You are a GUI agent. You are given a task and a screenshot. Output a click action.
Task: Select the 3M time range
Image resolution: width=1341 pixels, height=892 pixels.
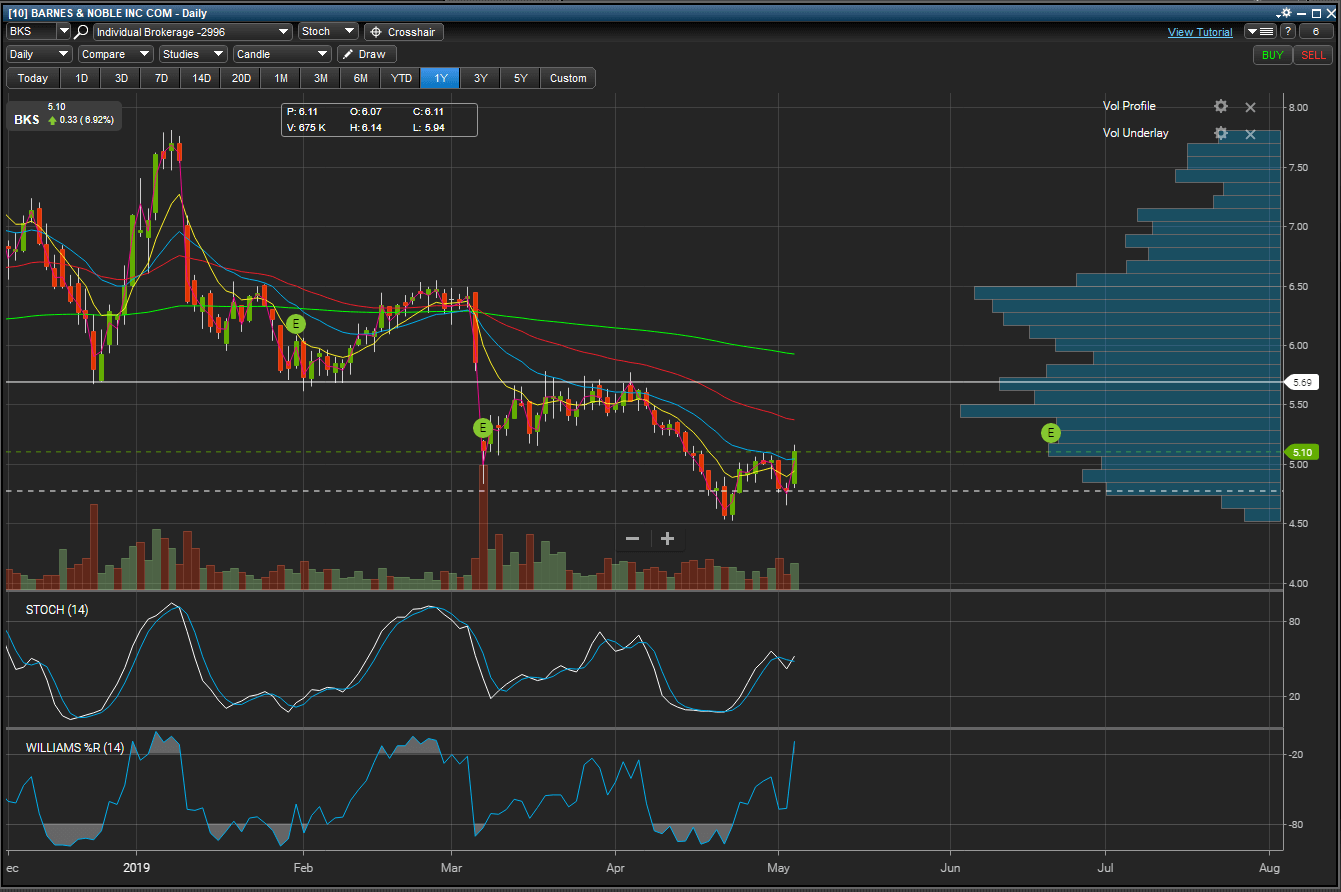pyautogui.click(x=321, y=78)
